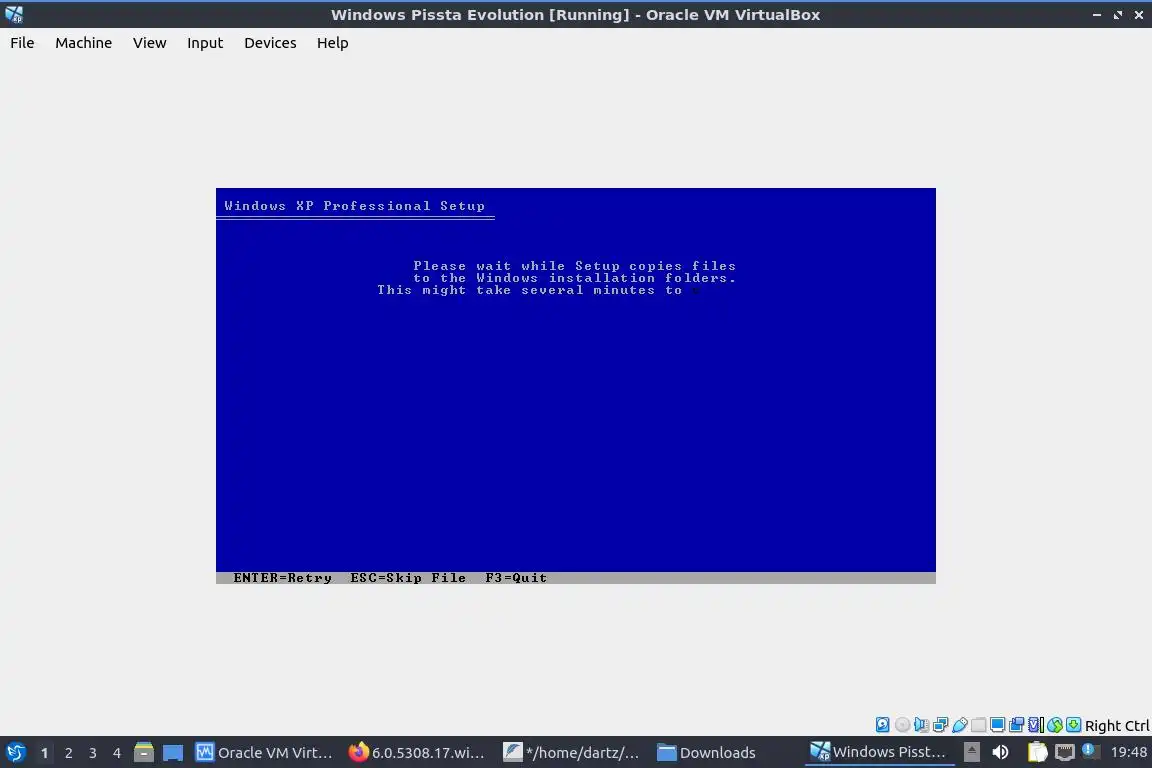Click the mouse integration indicator icon
This screenshot has height=768, width=1152.
click(1055, 725)
